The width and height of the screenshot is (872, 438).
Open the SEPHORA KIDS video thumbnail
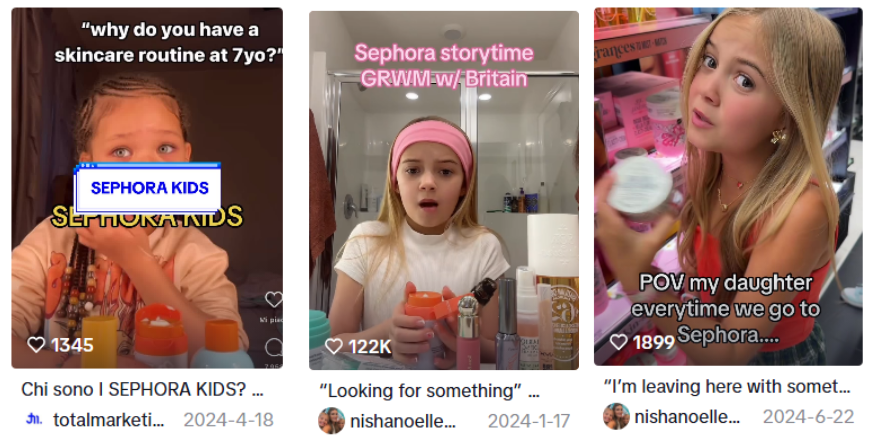click(x=147, y=188)
